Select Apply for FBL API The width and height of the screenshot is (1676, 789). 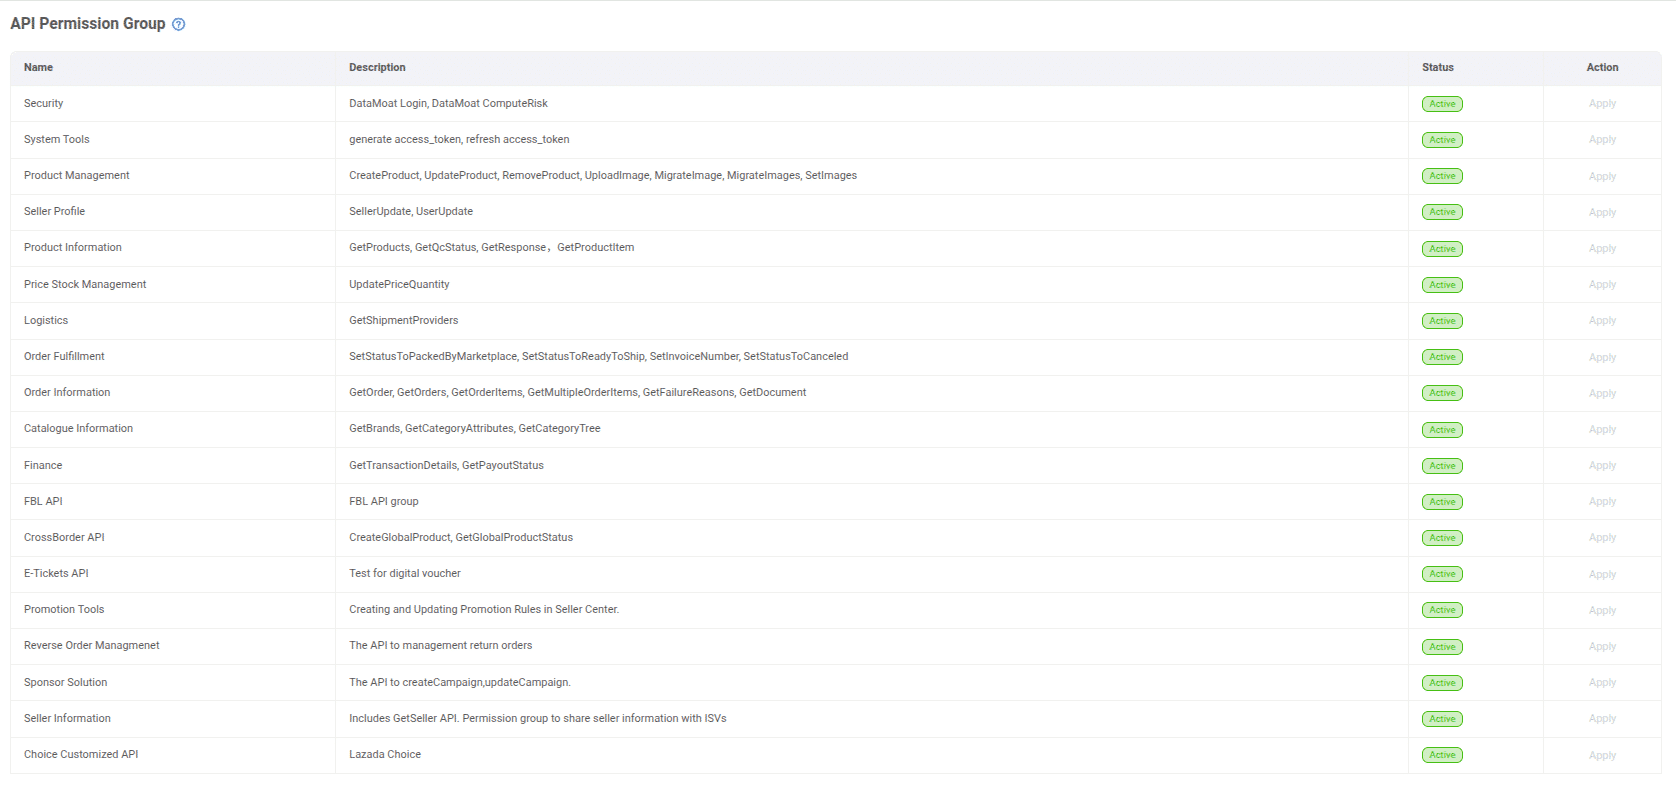(x=1602, y=502)
